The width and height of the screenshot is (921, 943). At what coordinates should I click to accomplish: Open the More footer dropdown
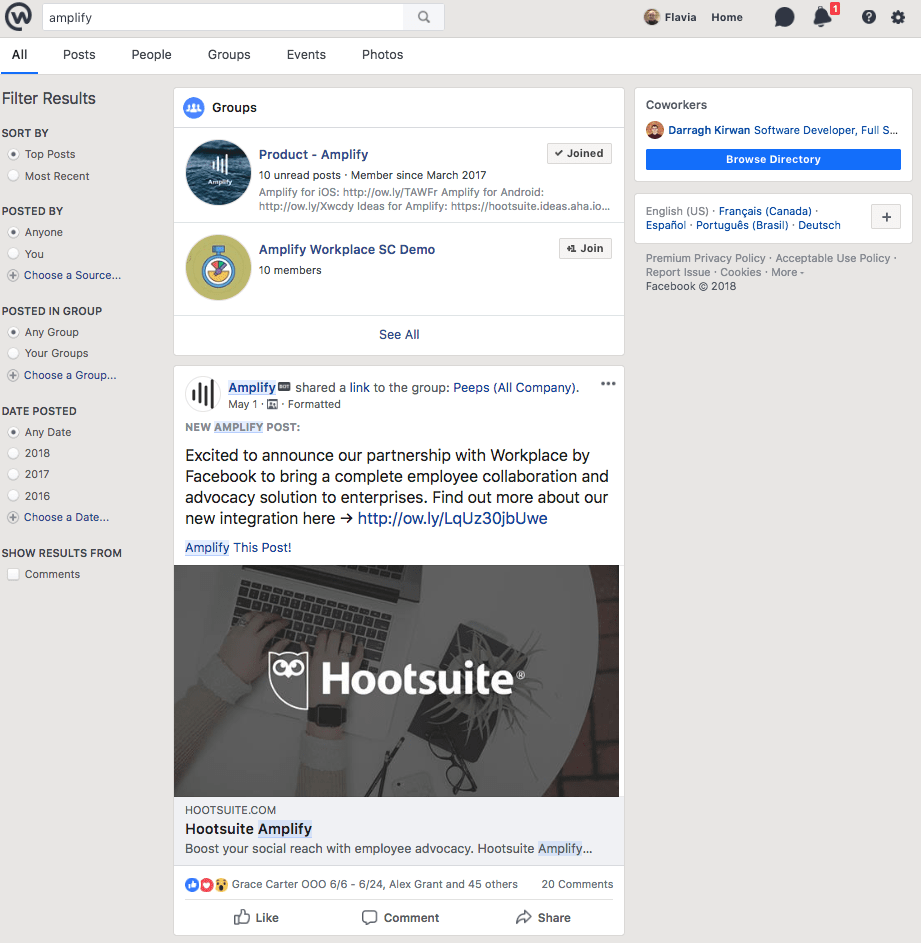pos(787,272)
